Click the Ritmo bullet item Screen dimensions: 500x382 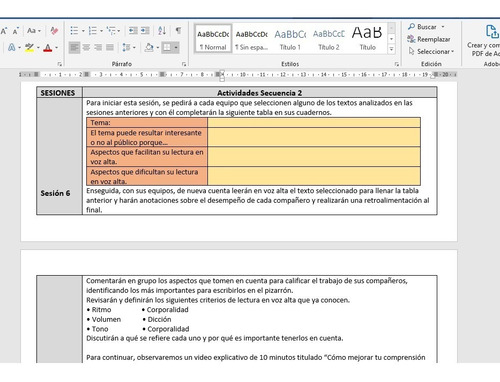pos(99,310)
